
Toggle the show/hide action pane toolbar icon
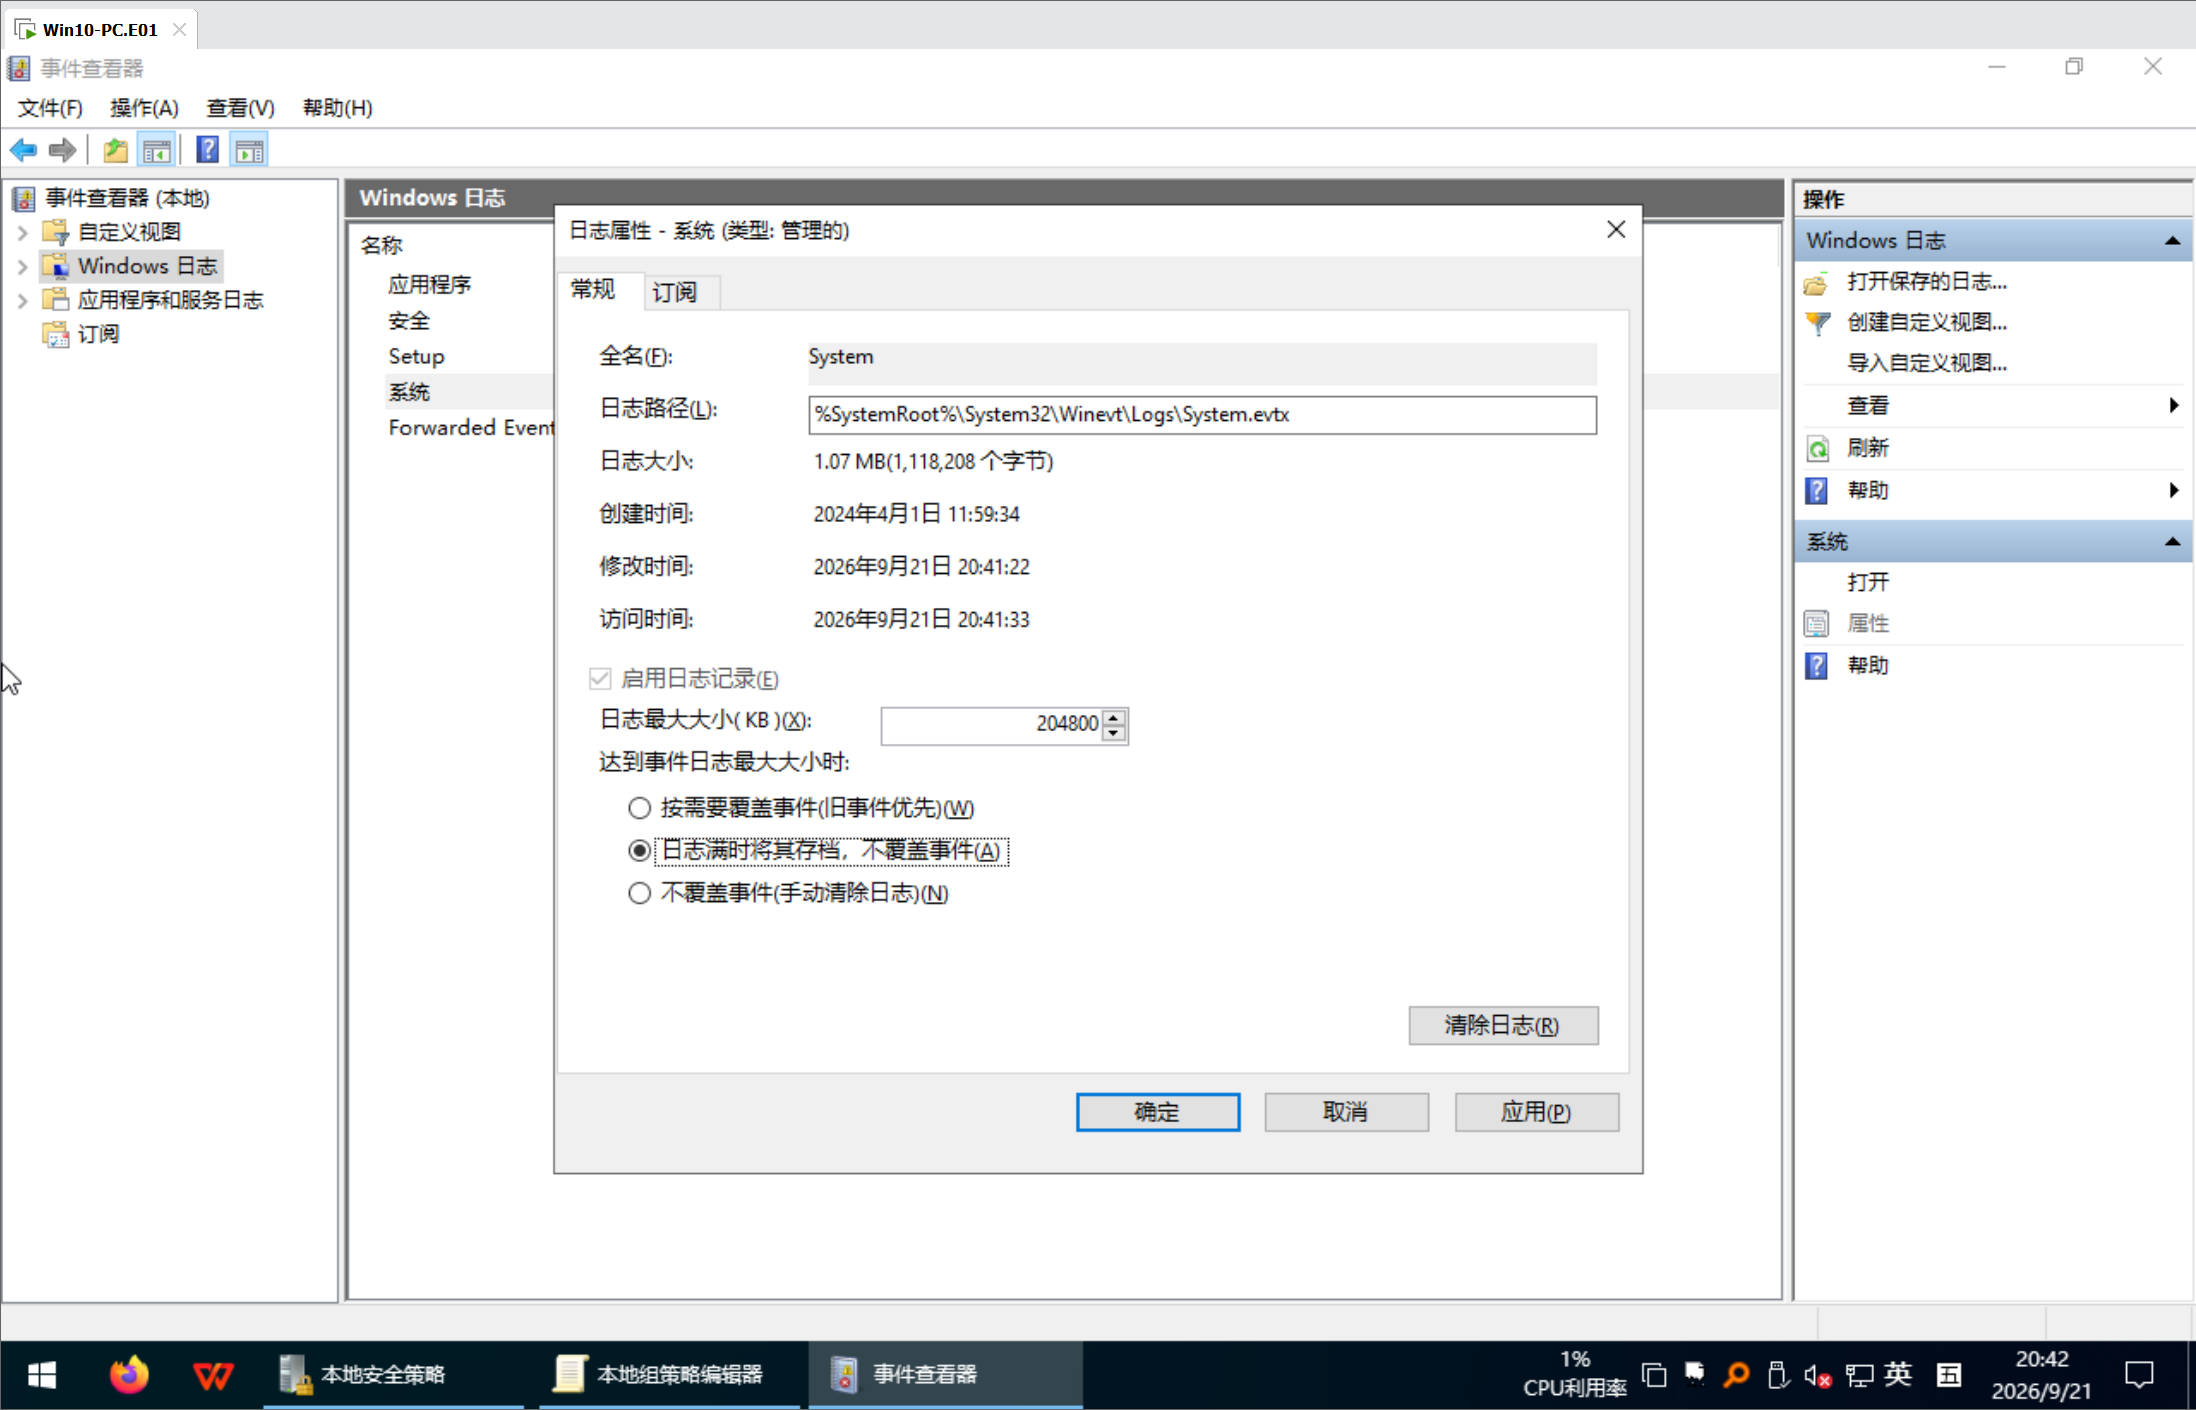tap(249, 151)
